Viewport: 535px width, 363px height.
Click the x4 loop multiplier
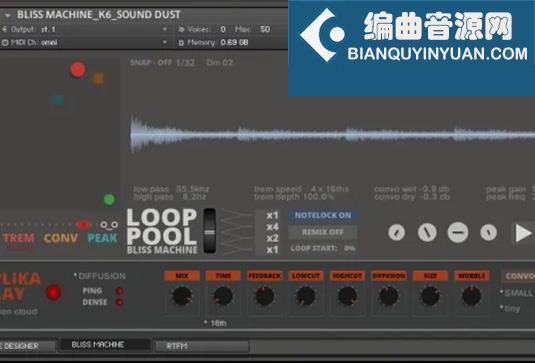(x=272, y=227)
